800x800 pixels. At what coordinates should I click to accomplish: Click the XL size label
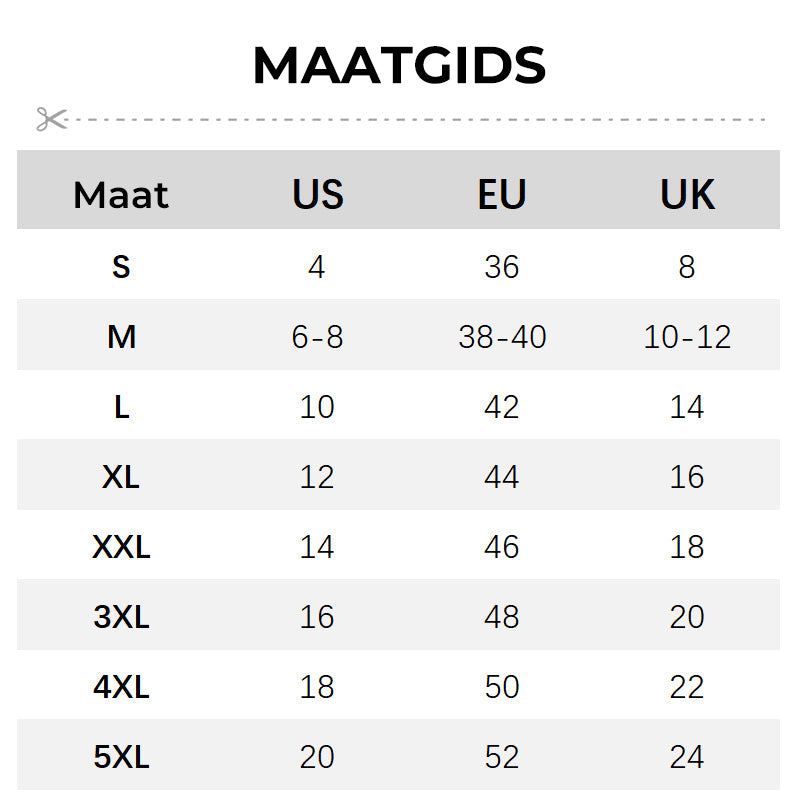point(121,477)
